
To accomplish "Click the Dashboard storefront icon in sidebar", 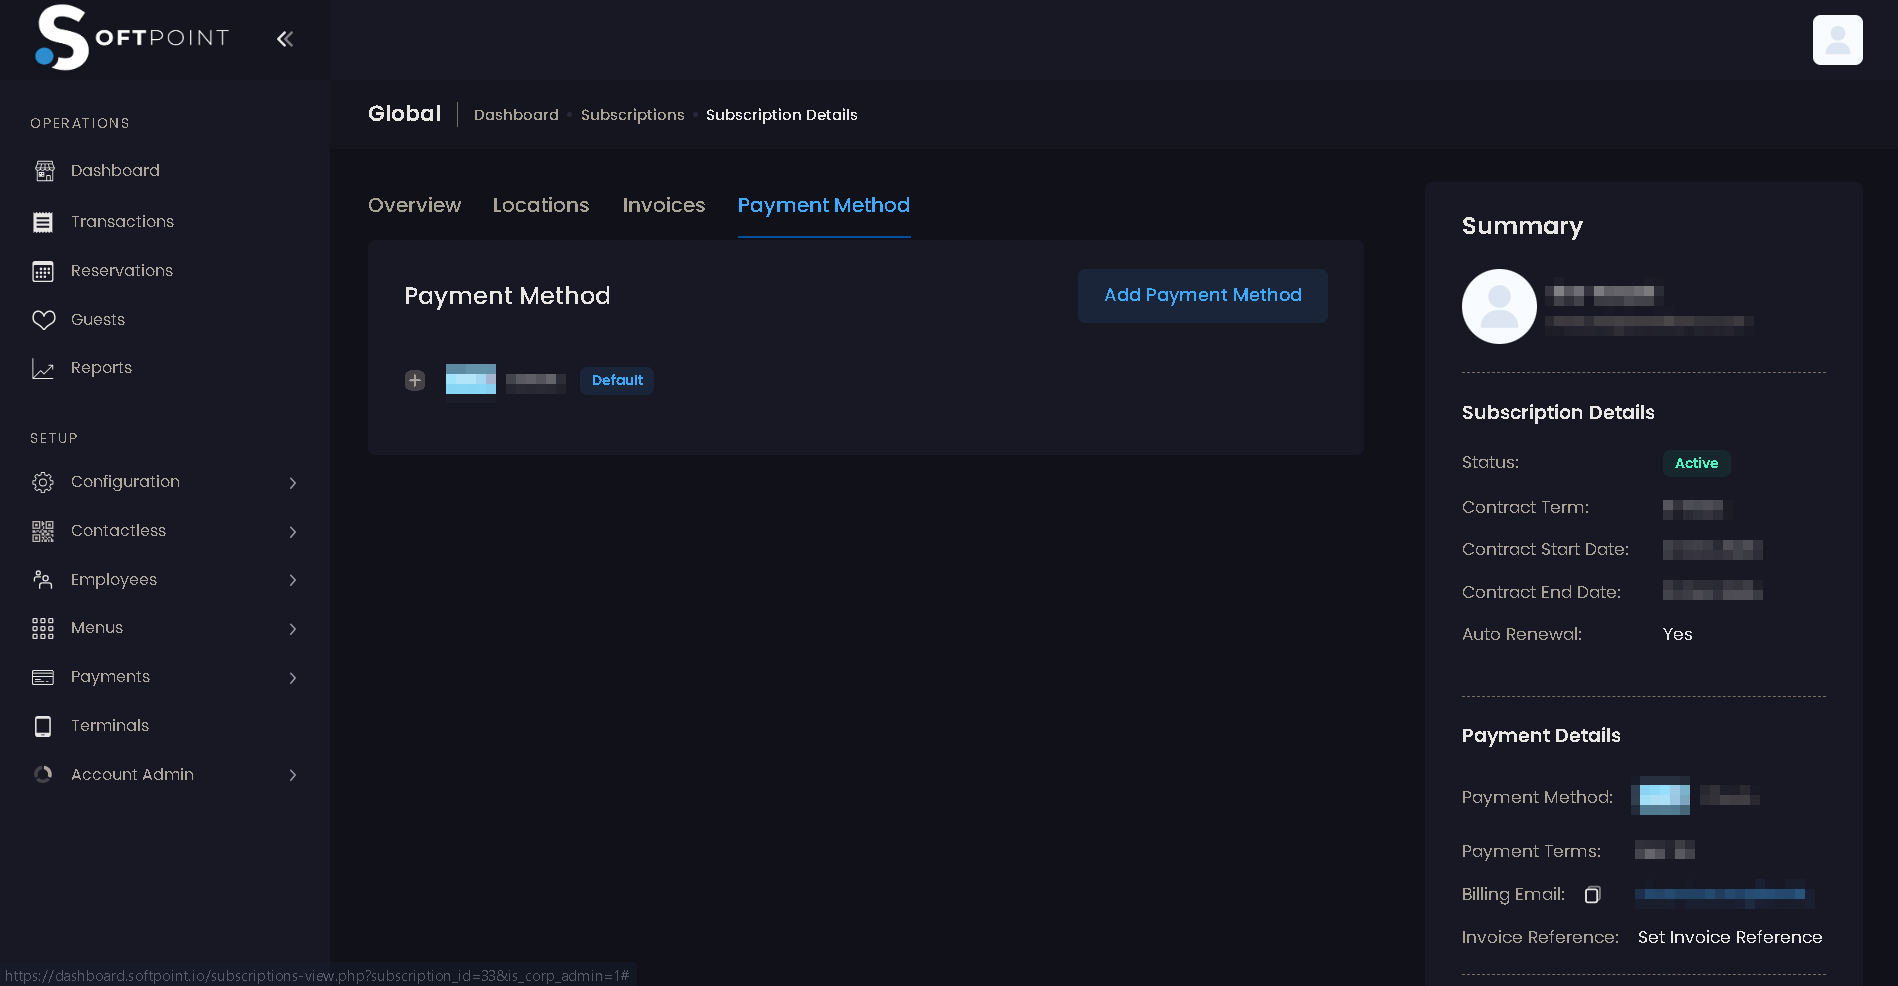I will [43, 171].
